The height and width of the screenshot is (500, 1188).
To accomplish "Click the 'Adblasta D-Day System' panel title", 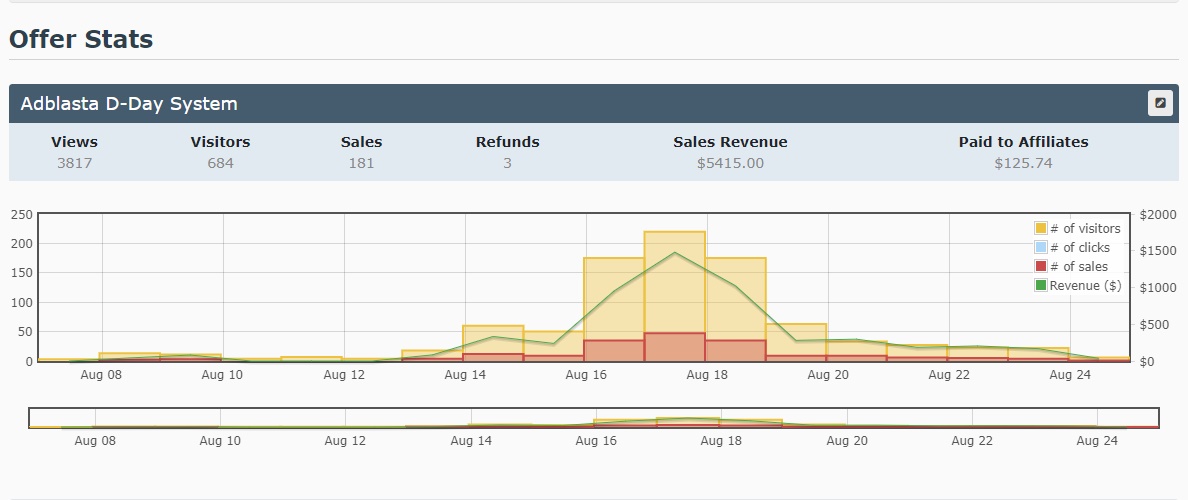I will tap(129, 104).
